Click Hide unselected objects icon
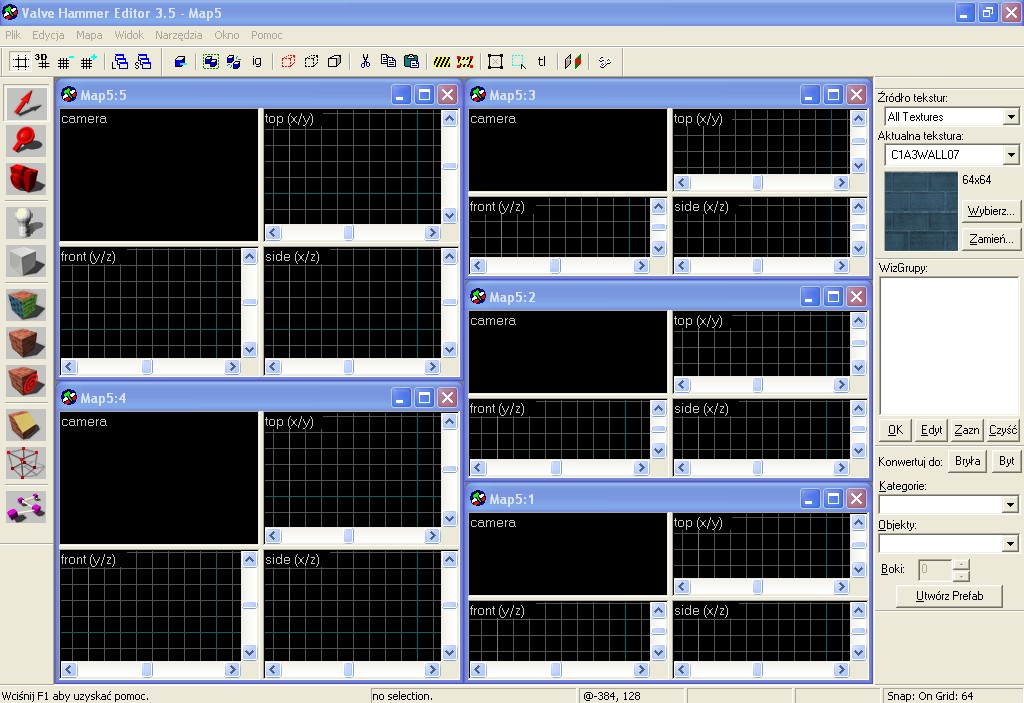Viewport: 1024px width, 703px height. (312, 62)
